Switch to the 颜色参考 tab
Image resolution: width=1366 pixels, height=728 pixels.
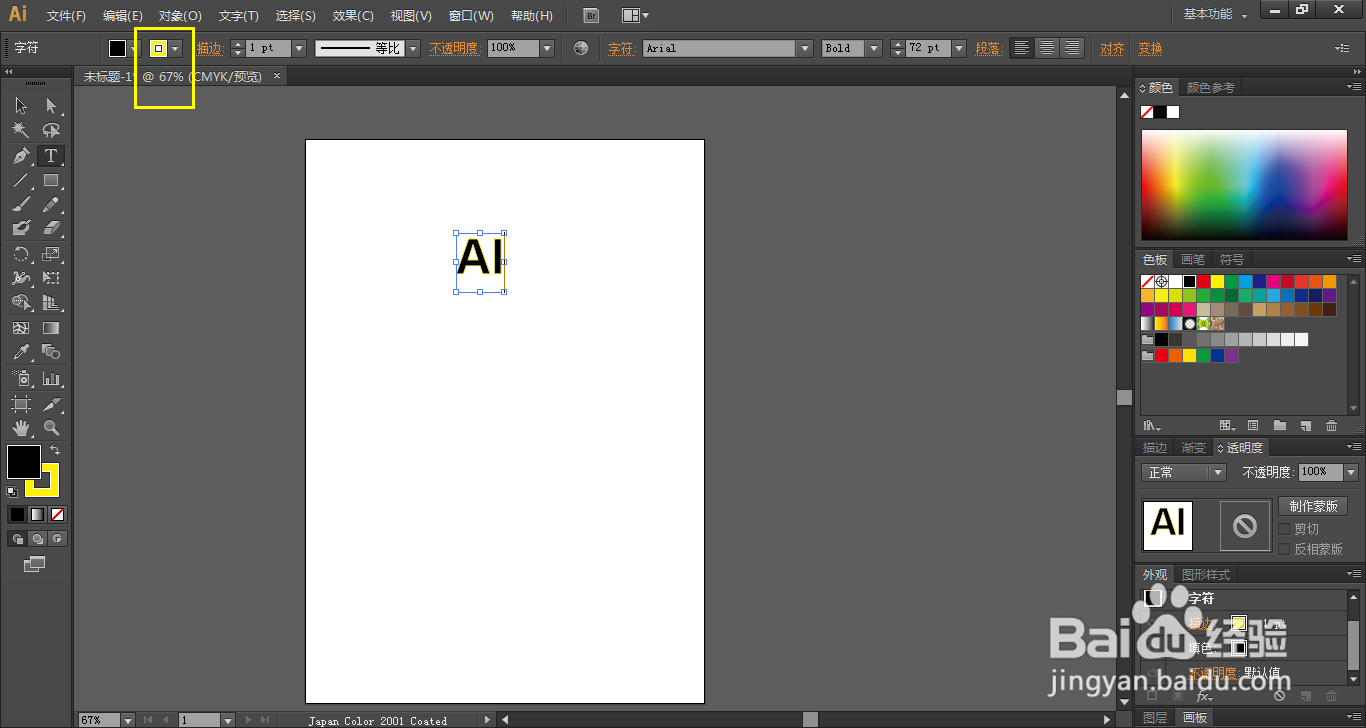tap(1210, 88)
